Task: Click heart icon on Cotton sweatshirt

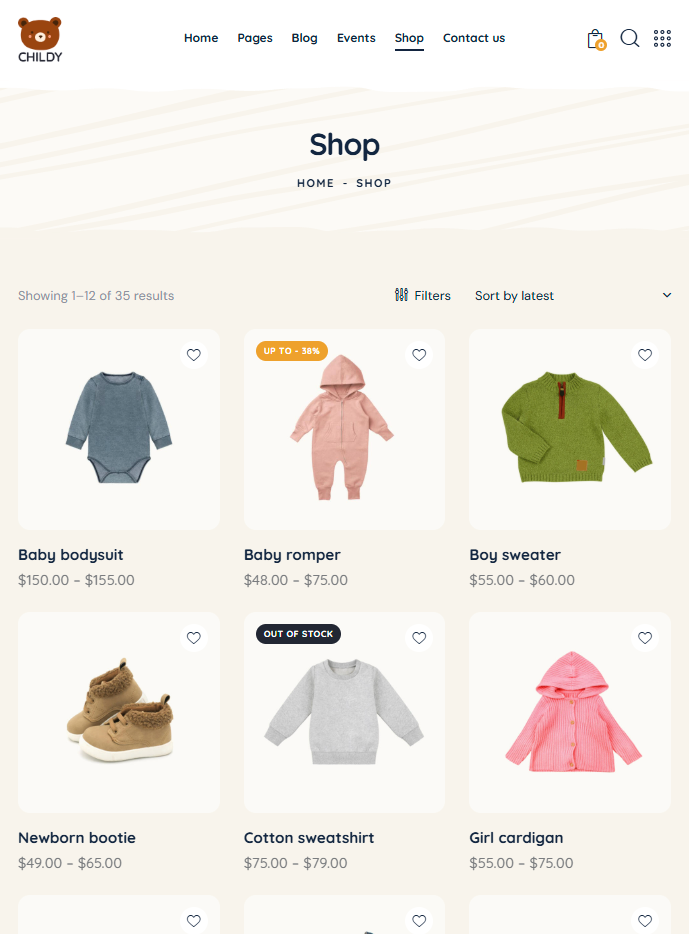Action: (419, 638)
